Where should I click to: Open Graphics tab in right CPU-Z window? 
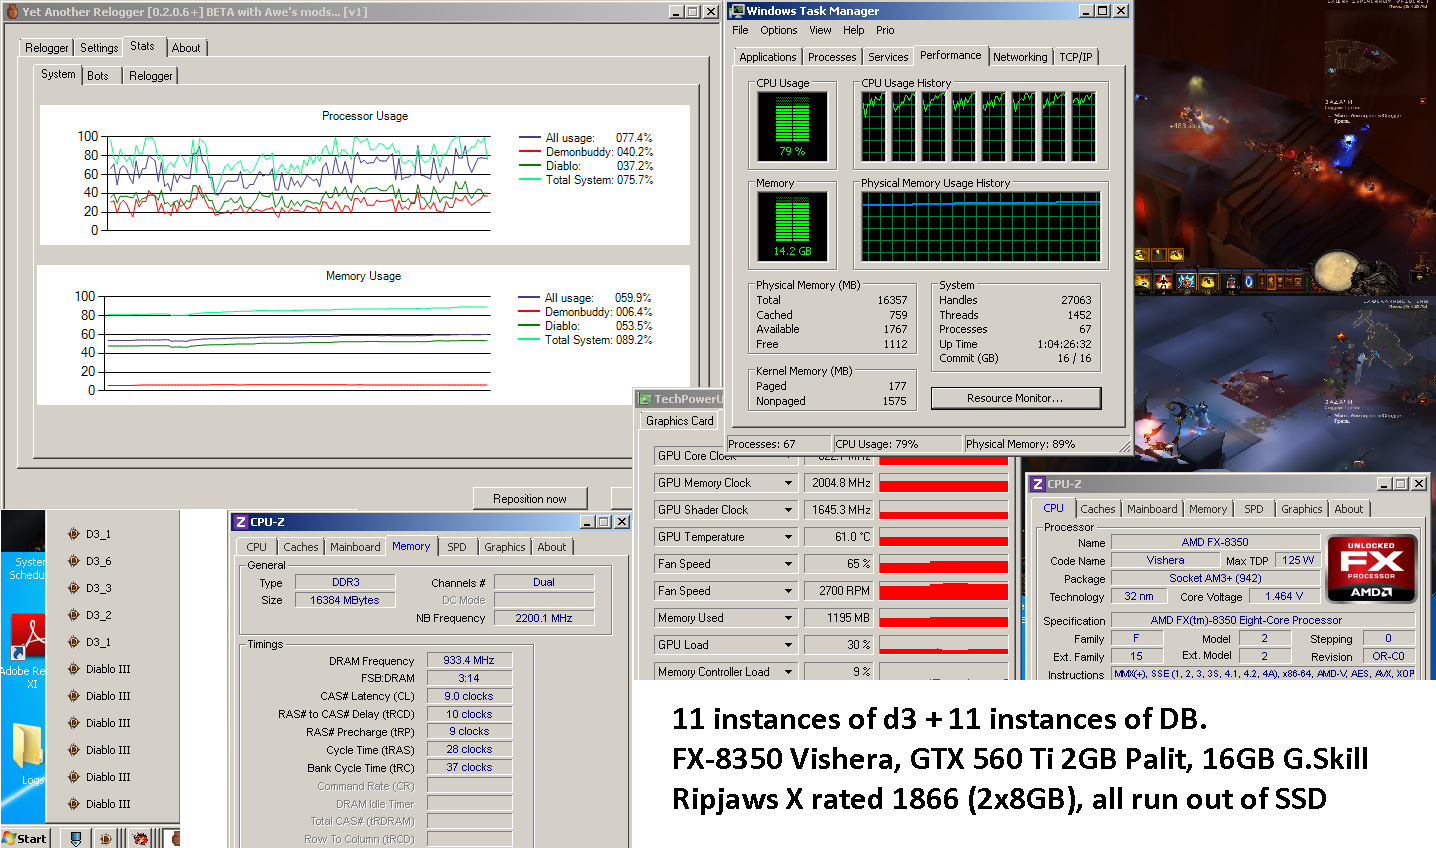(x=1302, y=509)
